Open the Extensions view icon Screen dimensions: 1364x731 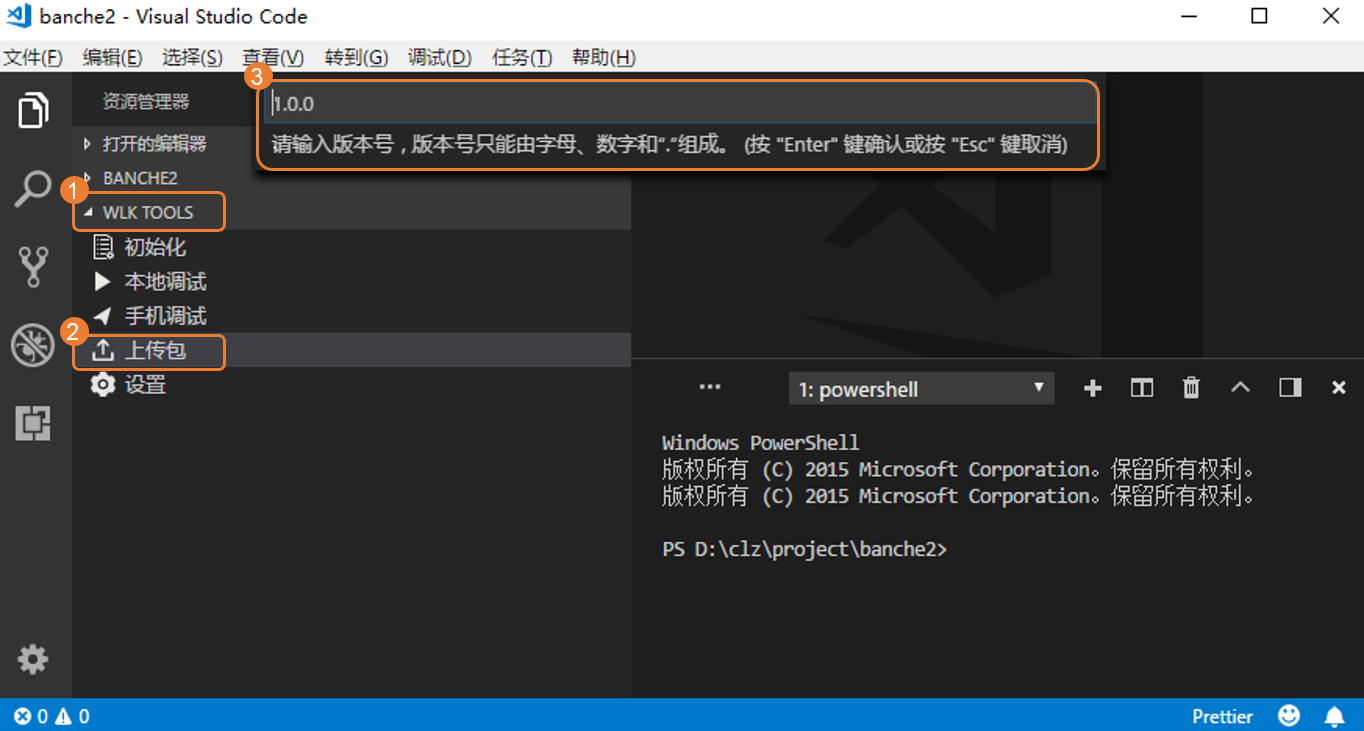click(x=33, y=424)
